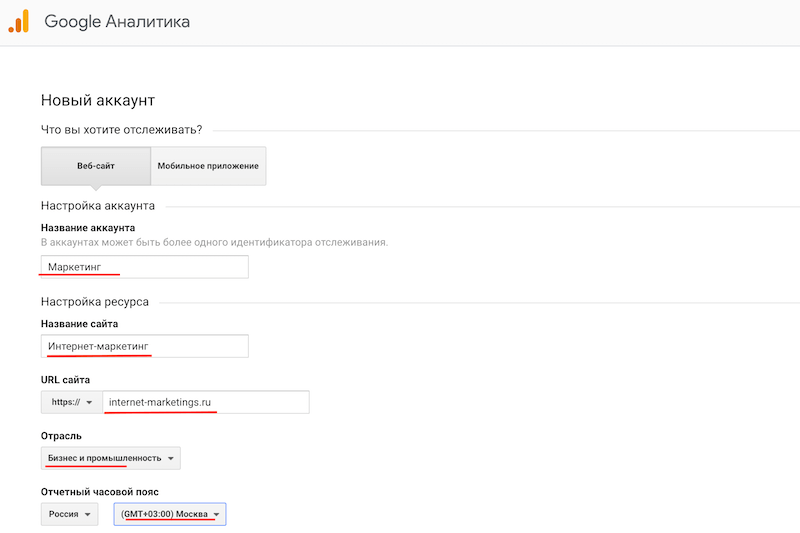Click the Настройка ресурса section heading

(94, 301)
